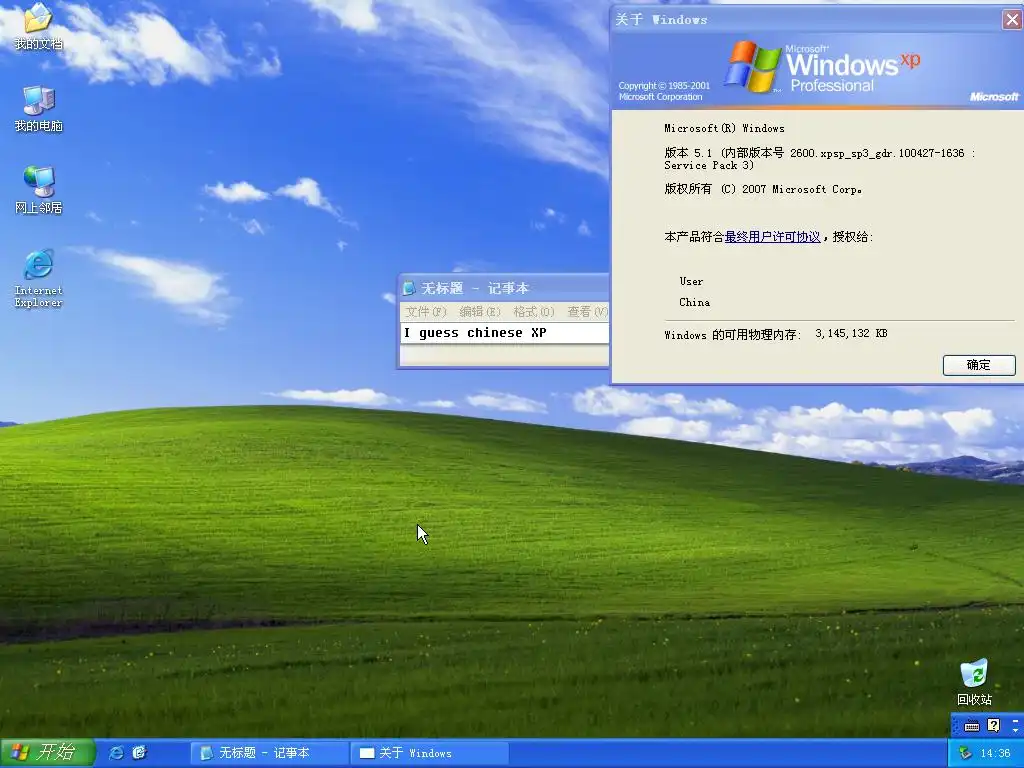
Task: Click the "Microsoft(R) Windows" text line
Action: 724,128
